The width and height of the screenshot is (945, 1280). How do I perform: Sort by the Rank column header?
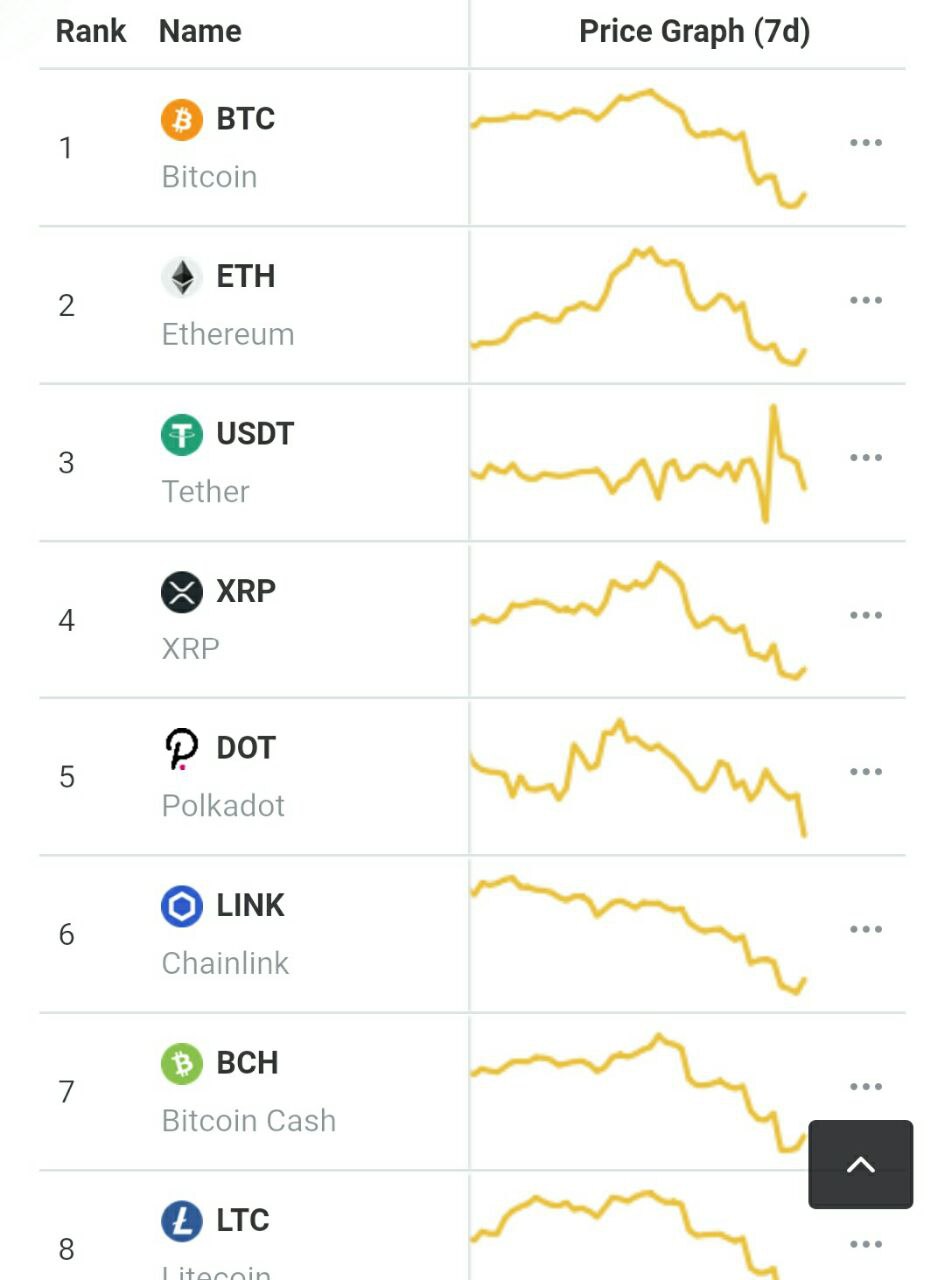click(x=91, y=31)
